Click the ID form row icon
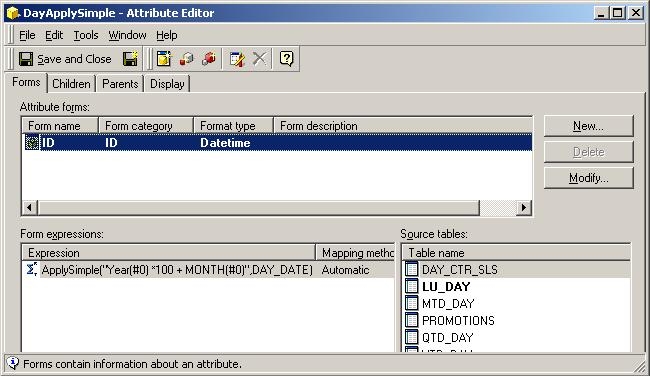Image resolution: width=650 pixels, height=376 pixels. [32, 143]
